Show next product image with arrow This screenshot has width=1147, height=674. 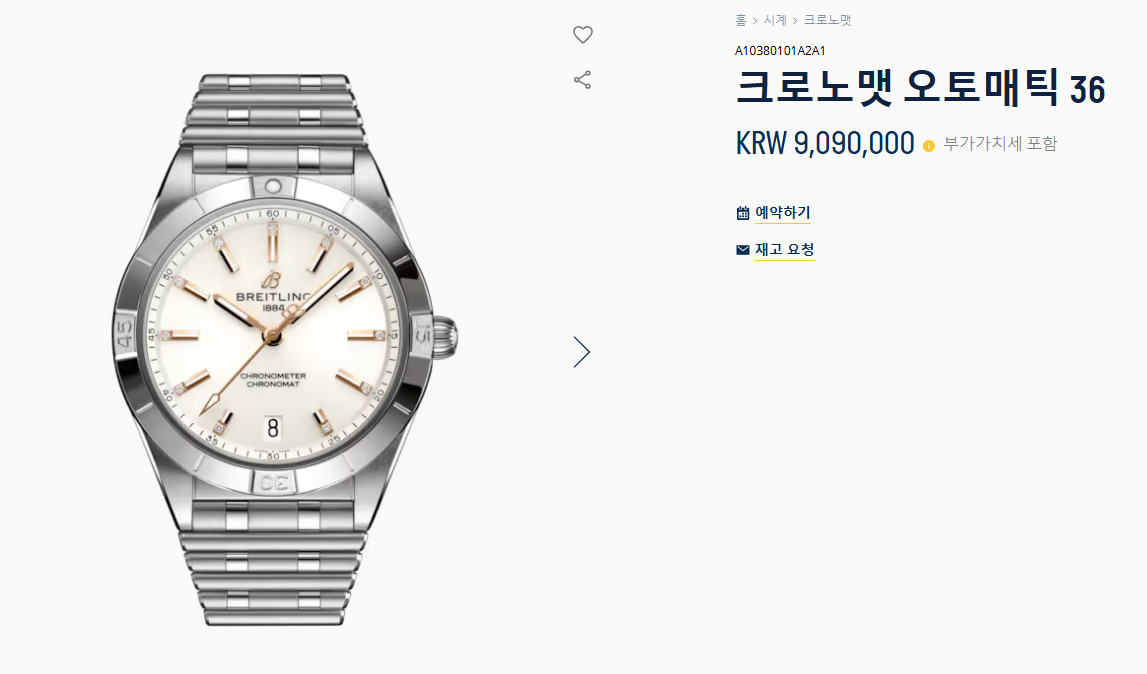coord(582,352)
